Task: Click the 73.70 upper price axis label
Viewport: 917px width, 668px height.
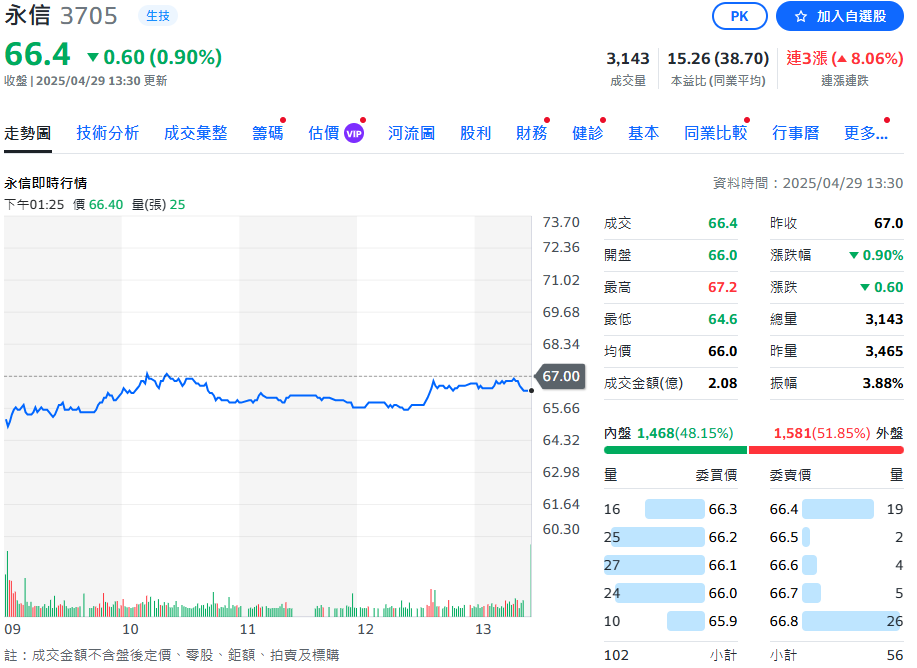Action: coord(561,222)
